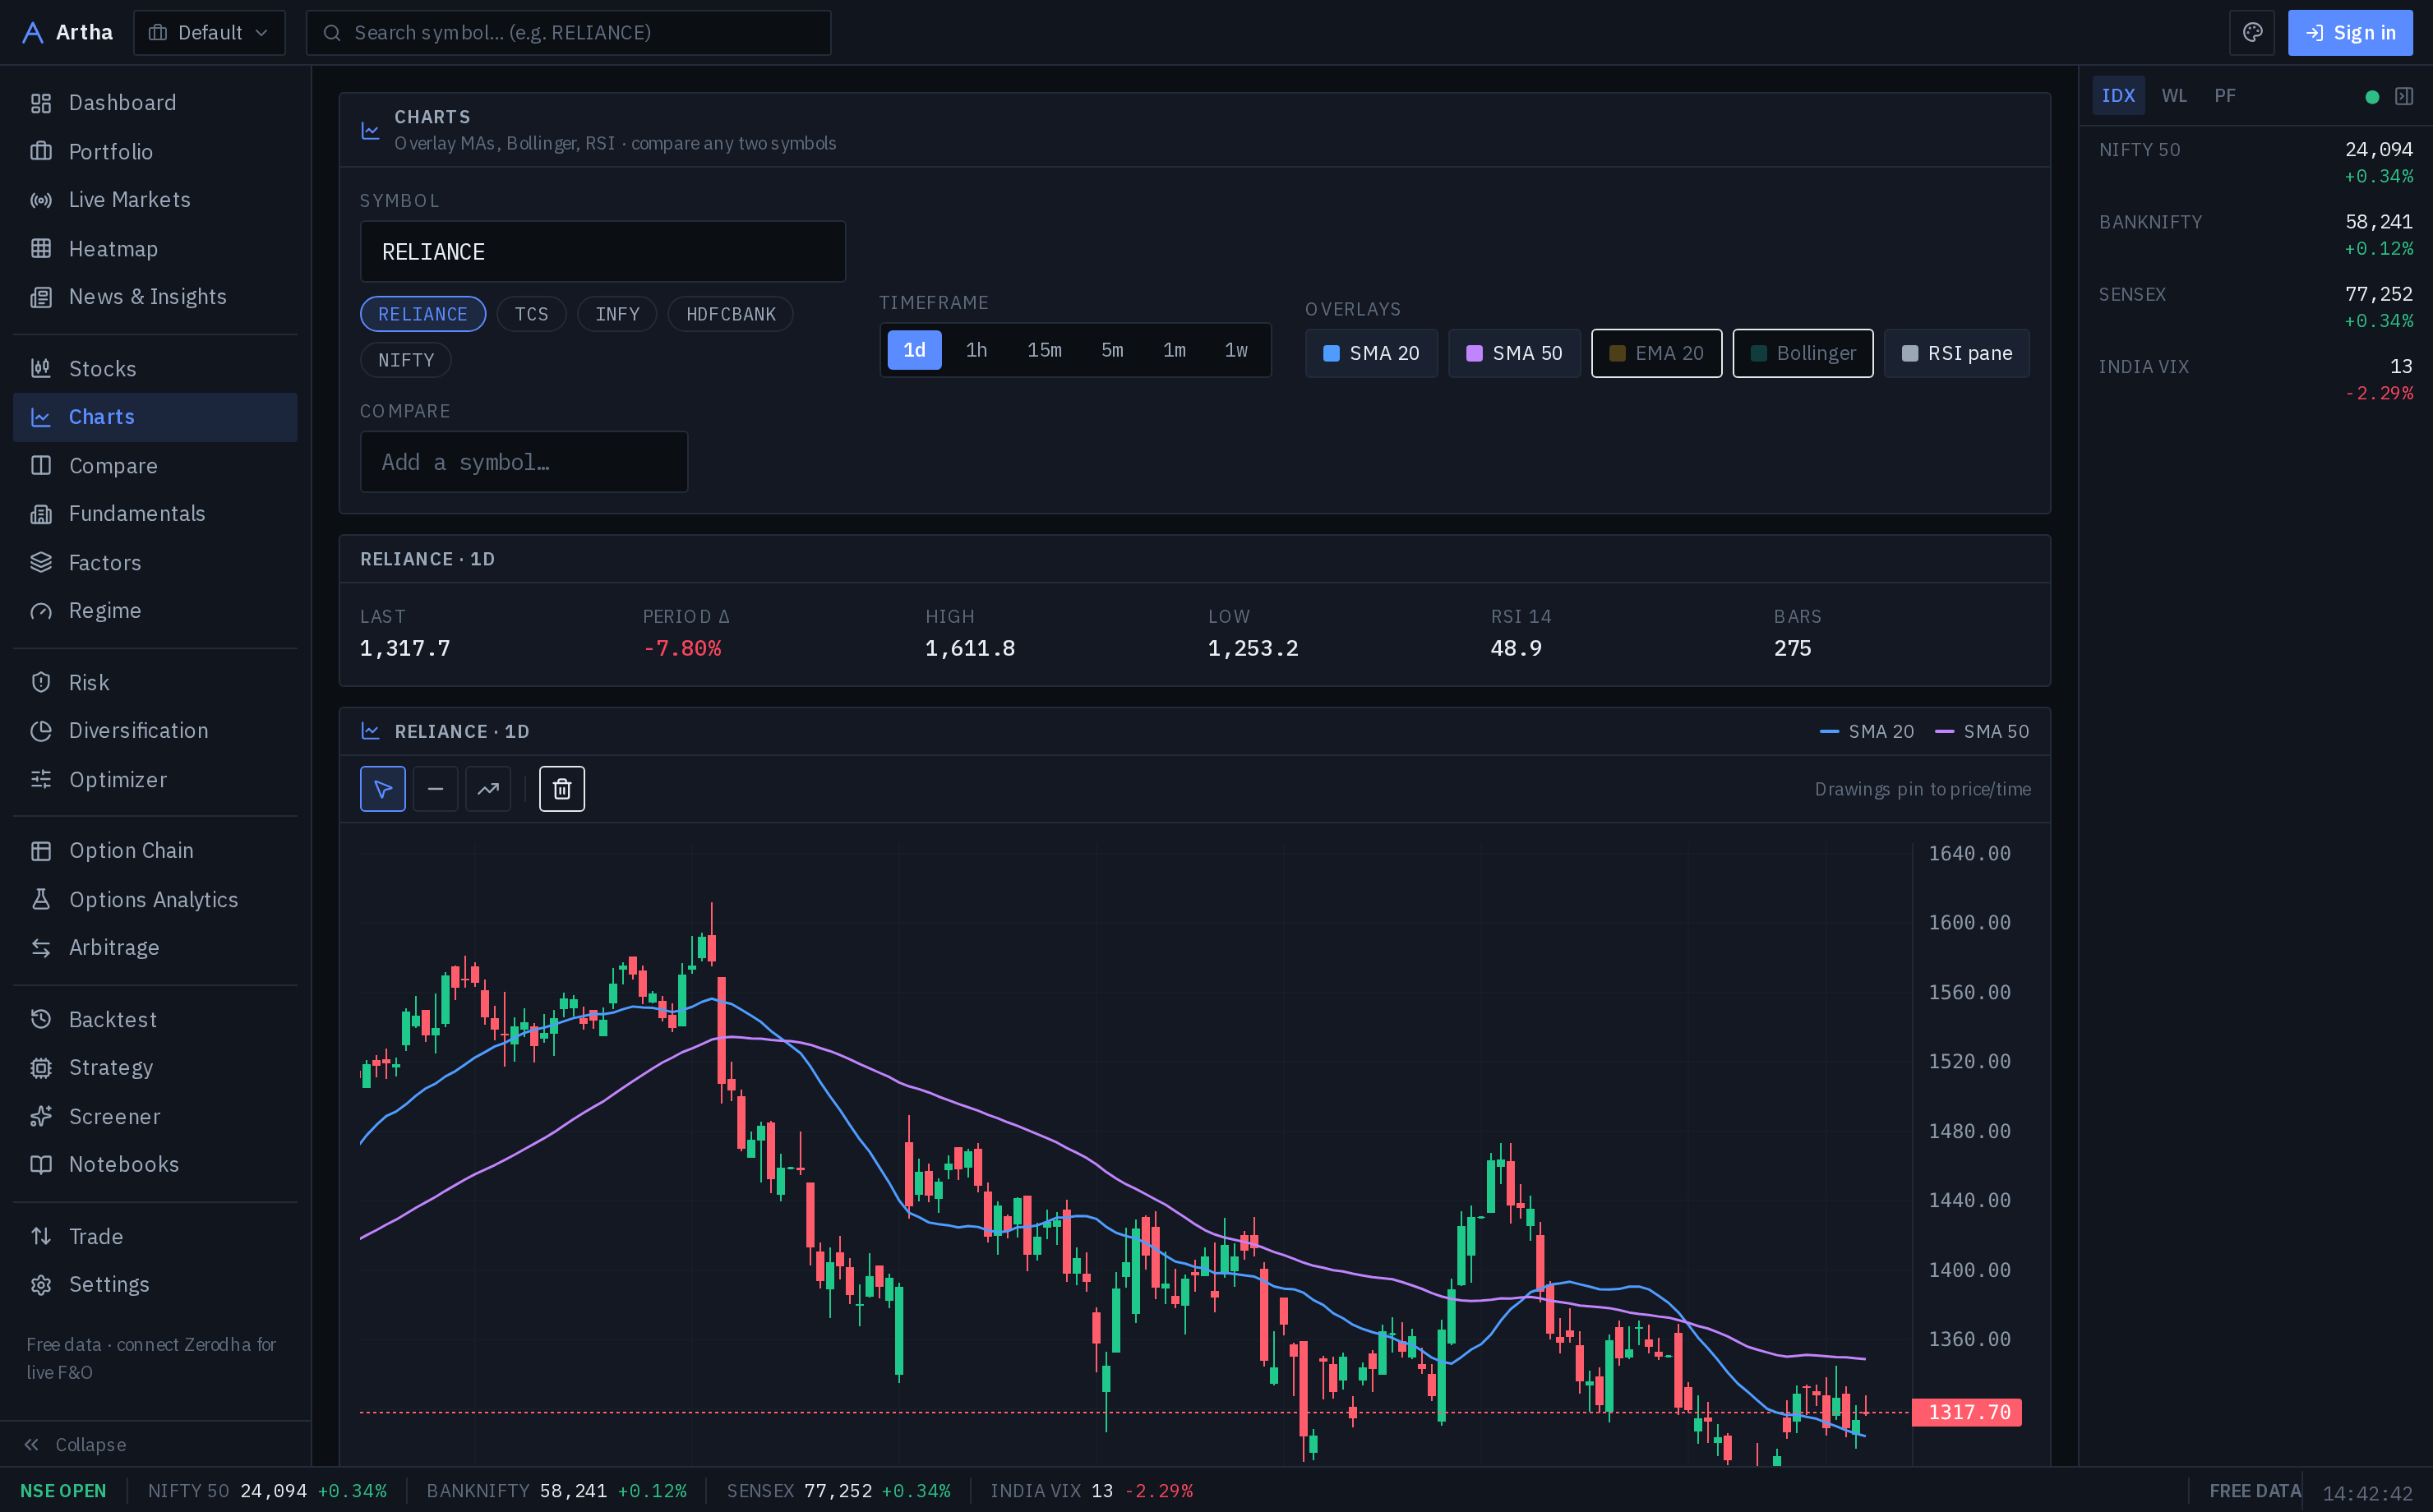This screenshot has height=1512, width=2433.
Task: Open Screener from the sidebar
Action: coord(155,1117)
